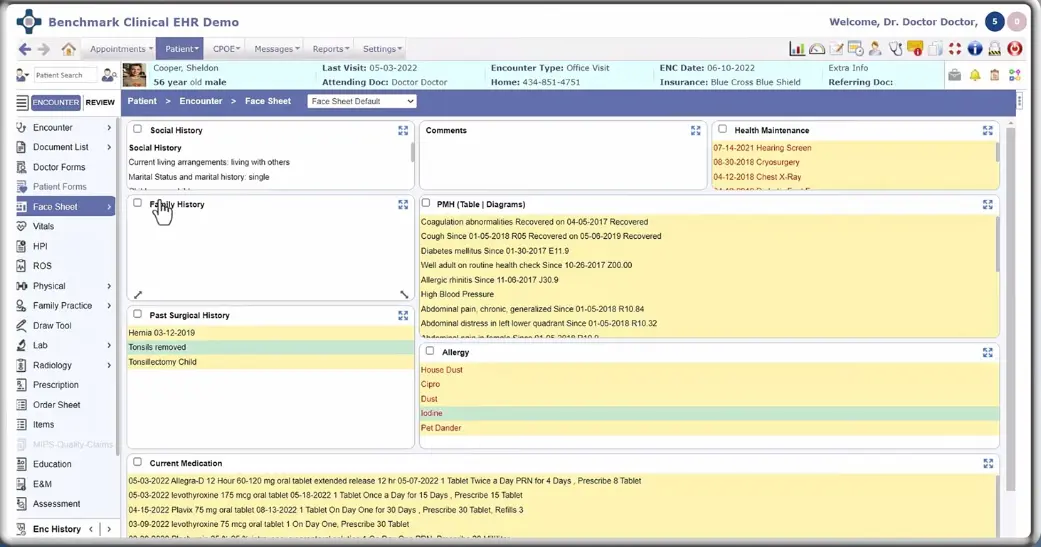Check the Past Surgical History checkbox
The image size is (1041, 547).
(x=137, y=314)
